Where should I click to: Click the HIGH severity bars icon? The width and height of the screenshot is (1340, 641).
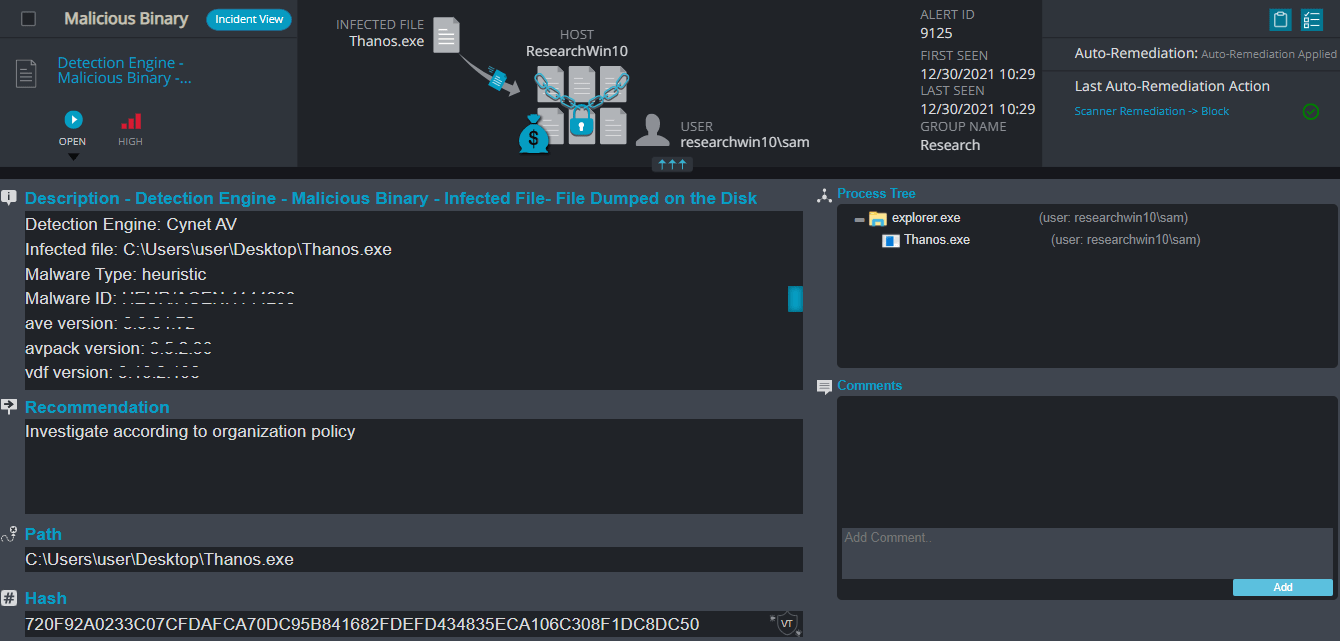[131, 121]
